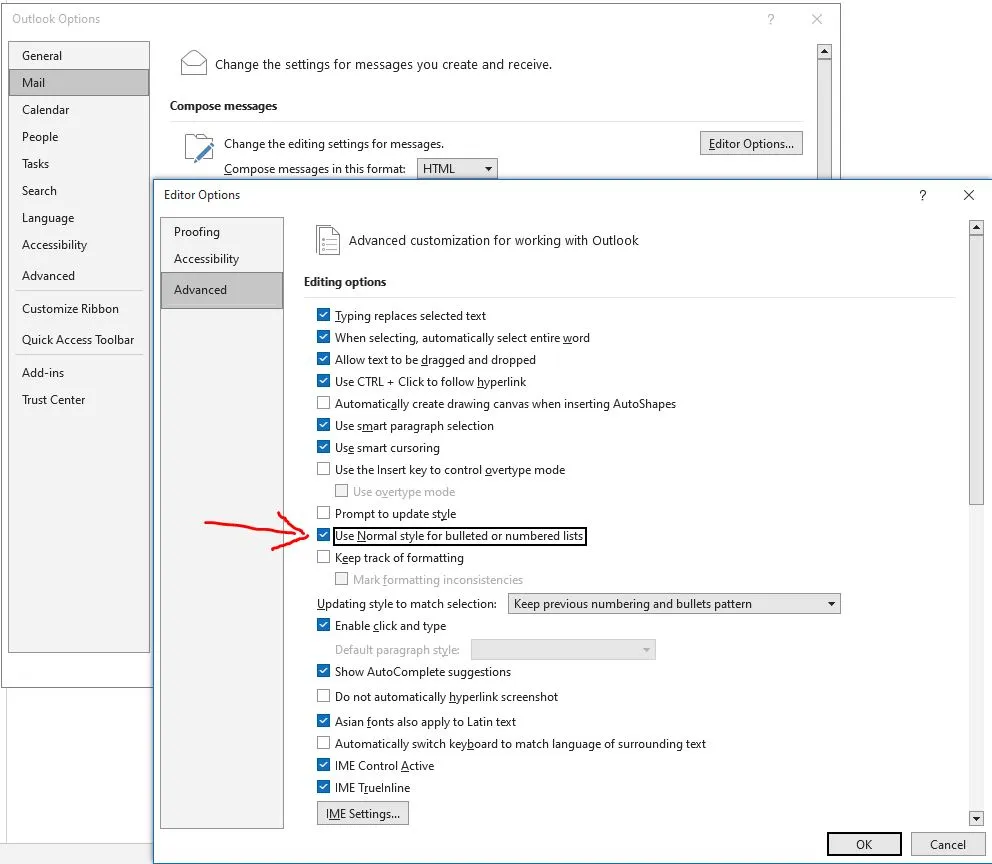Open the Compose messages format dropdown

click(490, 168)
